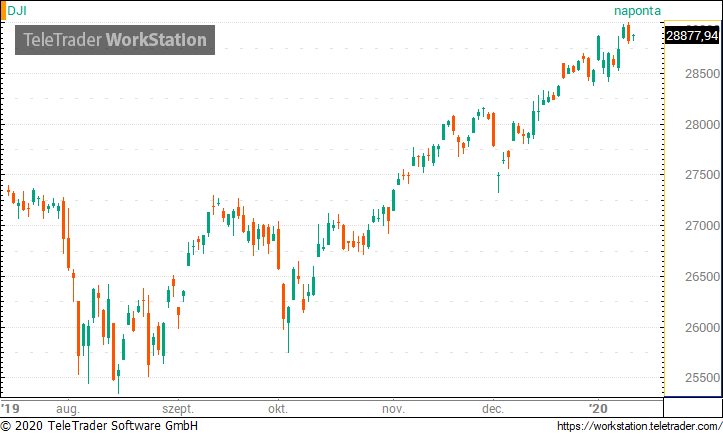Click the DJI symbol label

click(x=17, y=11)
